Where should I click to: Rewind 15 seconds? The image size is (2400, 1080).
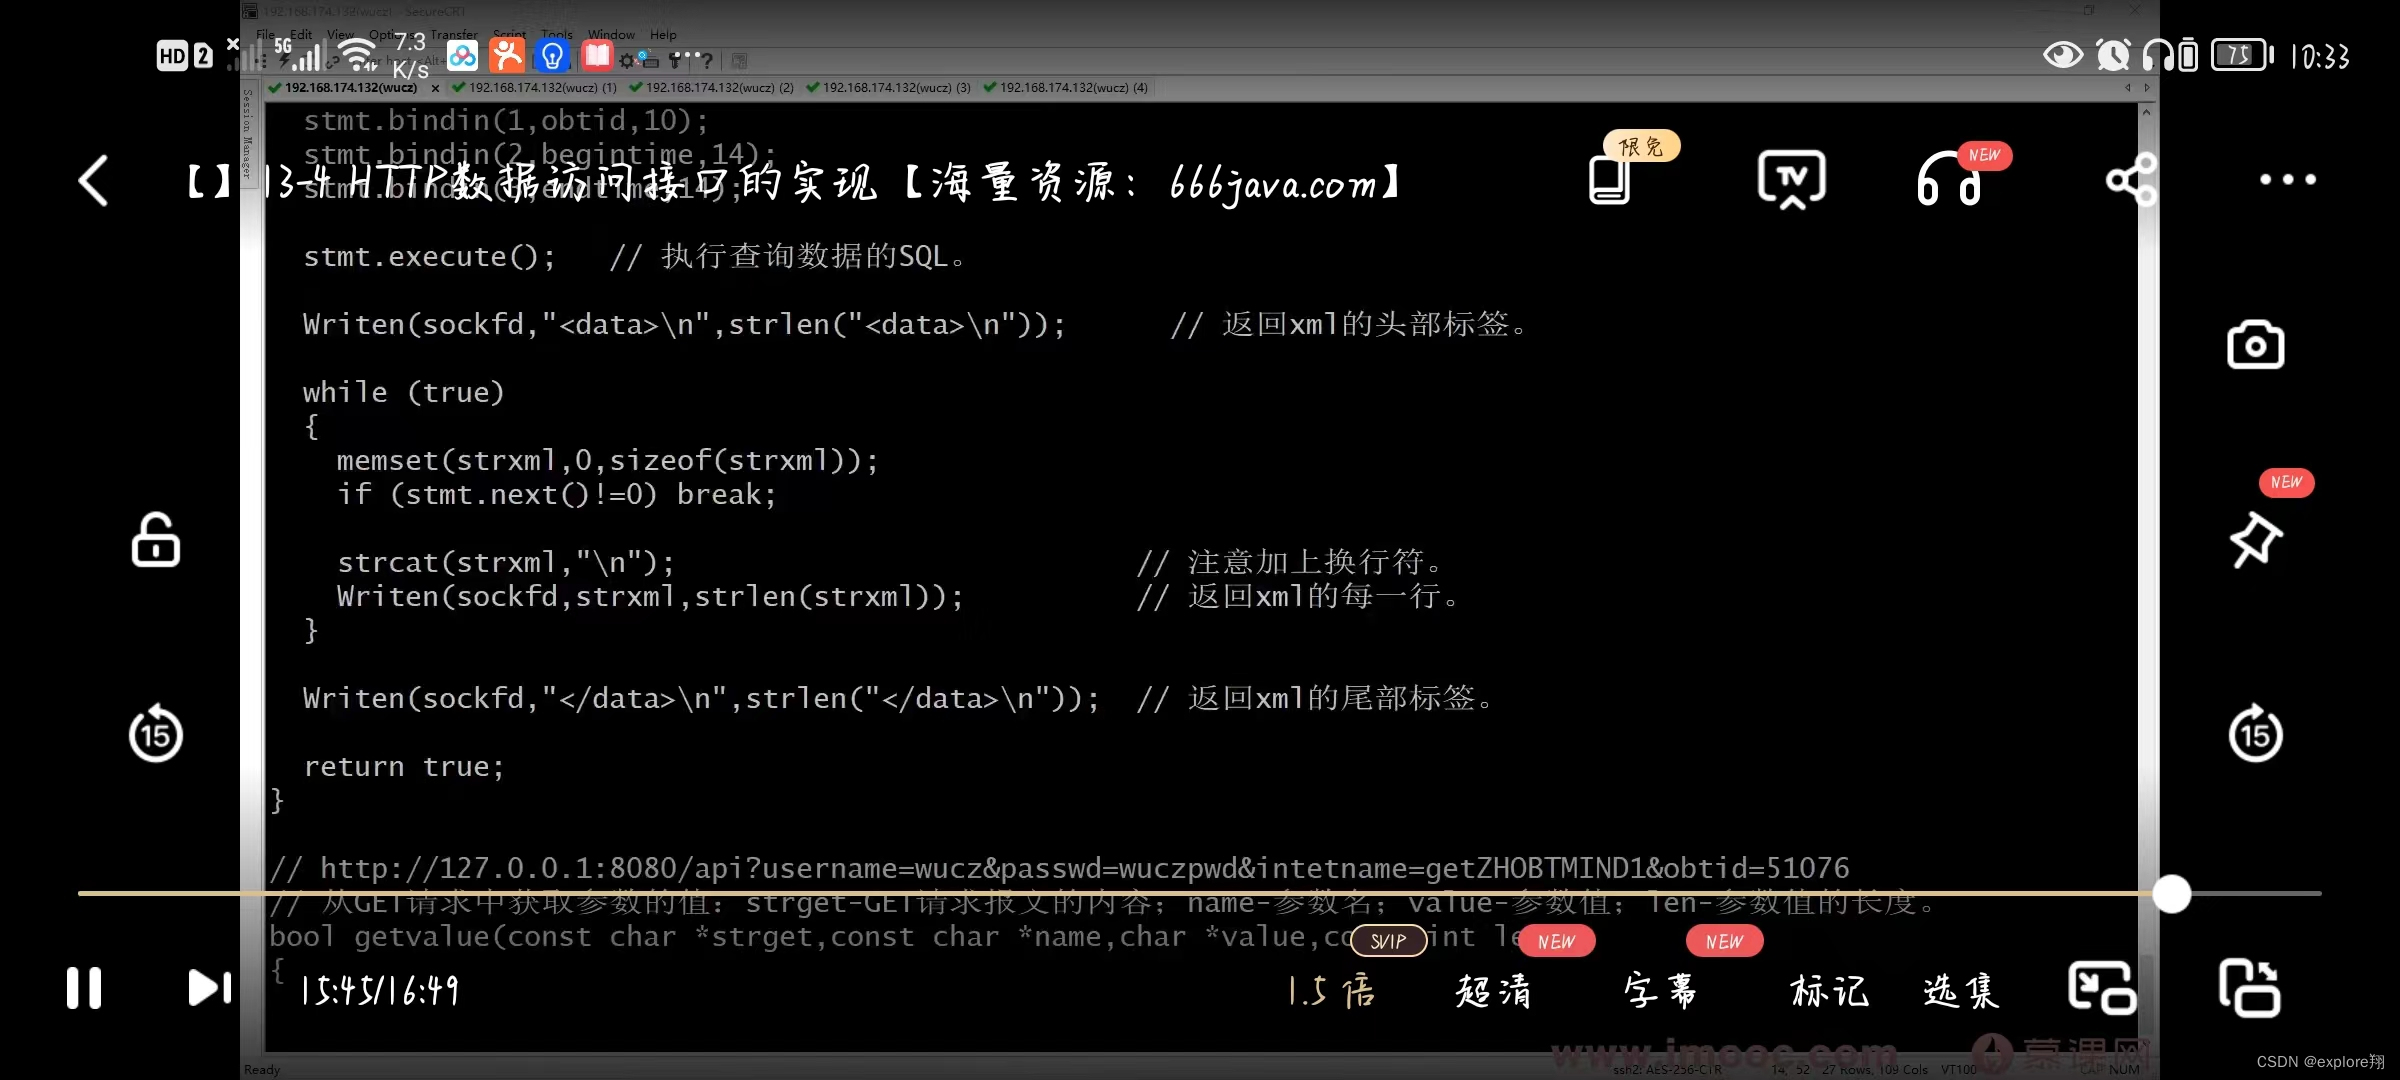point(156,733)
